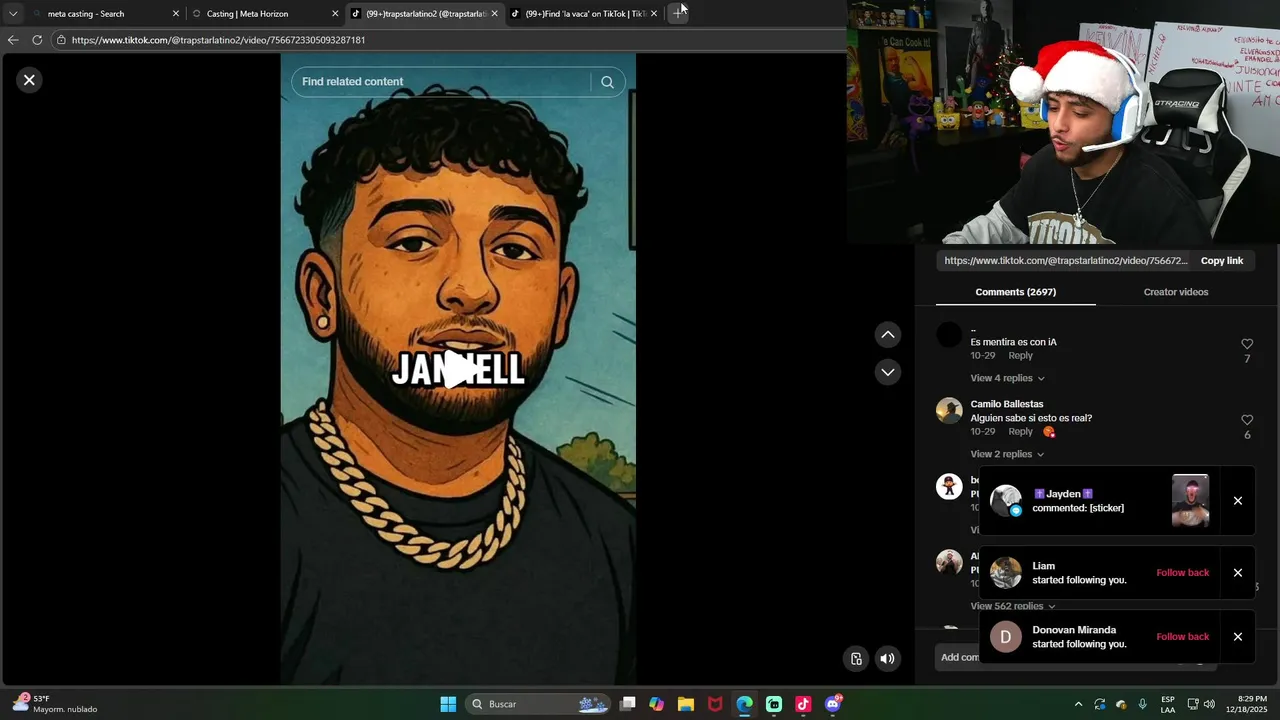This screenshot has height=720, width=1280.
Task: Click the search magnifier in Find related content
Action: [x=607, y=82]
